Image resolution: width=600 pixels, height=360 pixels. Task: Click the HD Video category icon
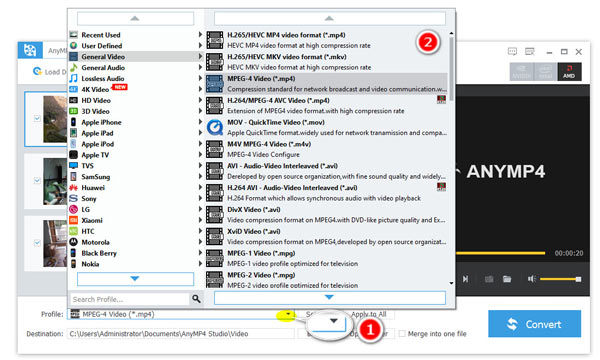click(x=73, y=100)
